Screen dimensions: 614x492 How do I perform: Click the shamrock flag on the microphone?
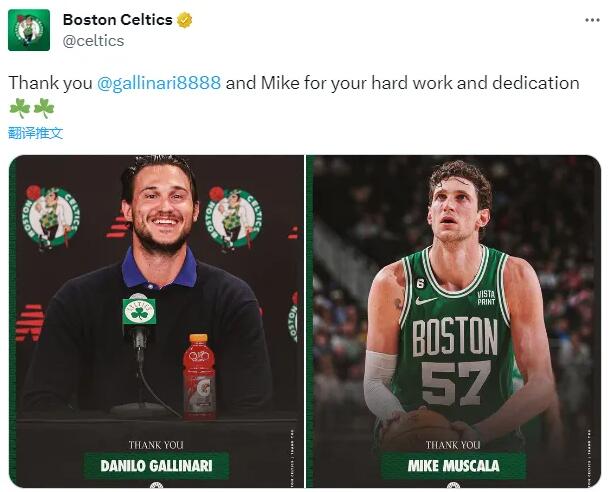pyautogui.click(x=139, y=311)
